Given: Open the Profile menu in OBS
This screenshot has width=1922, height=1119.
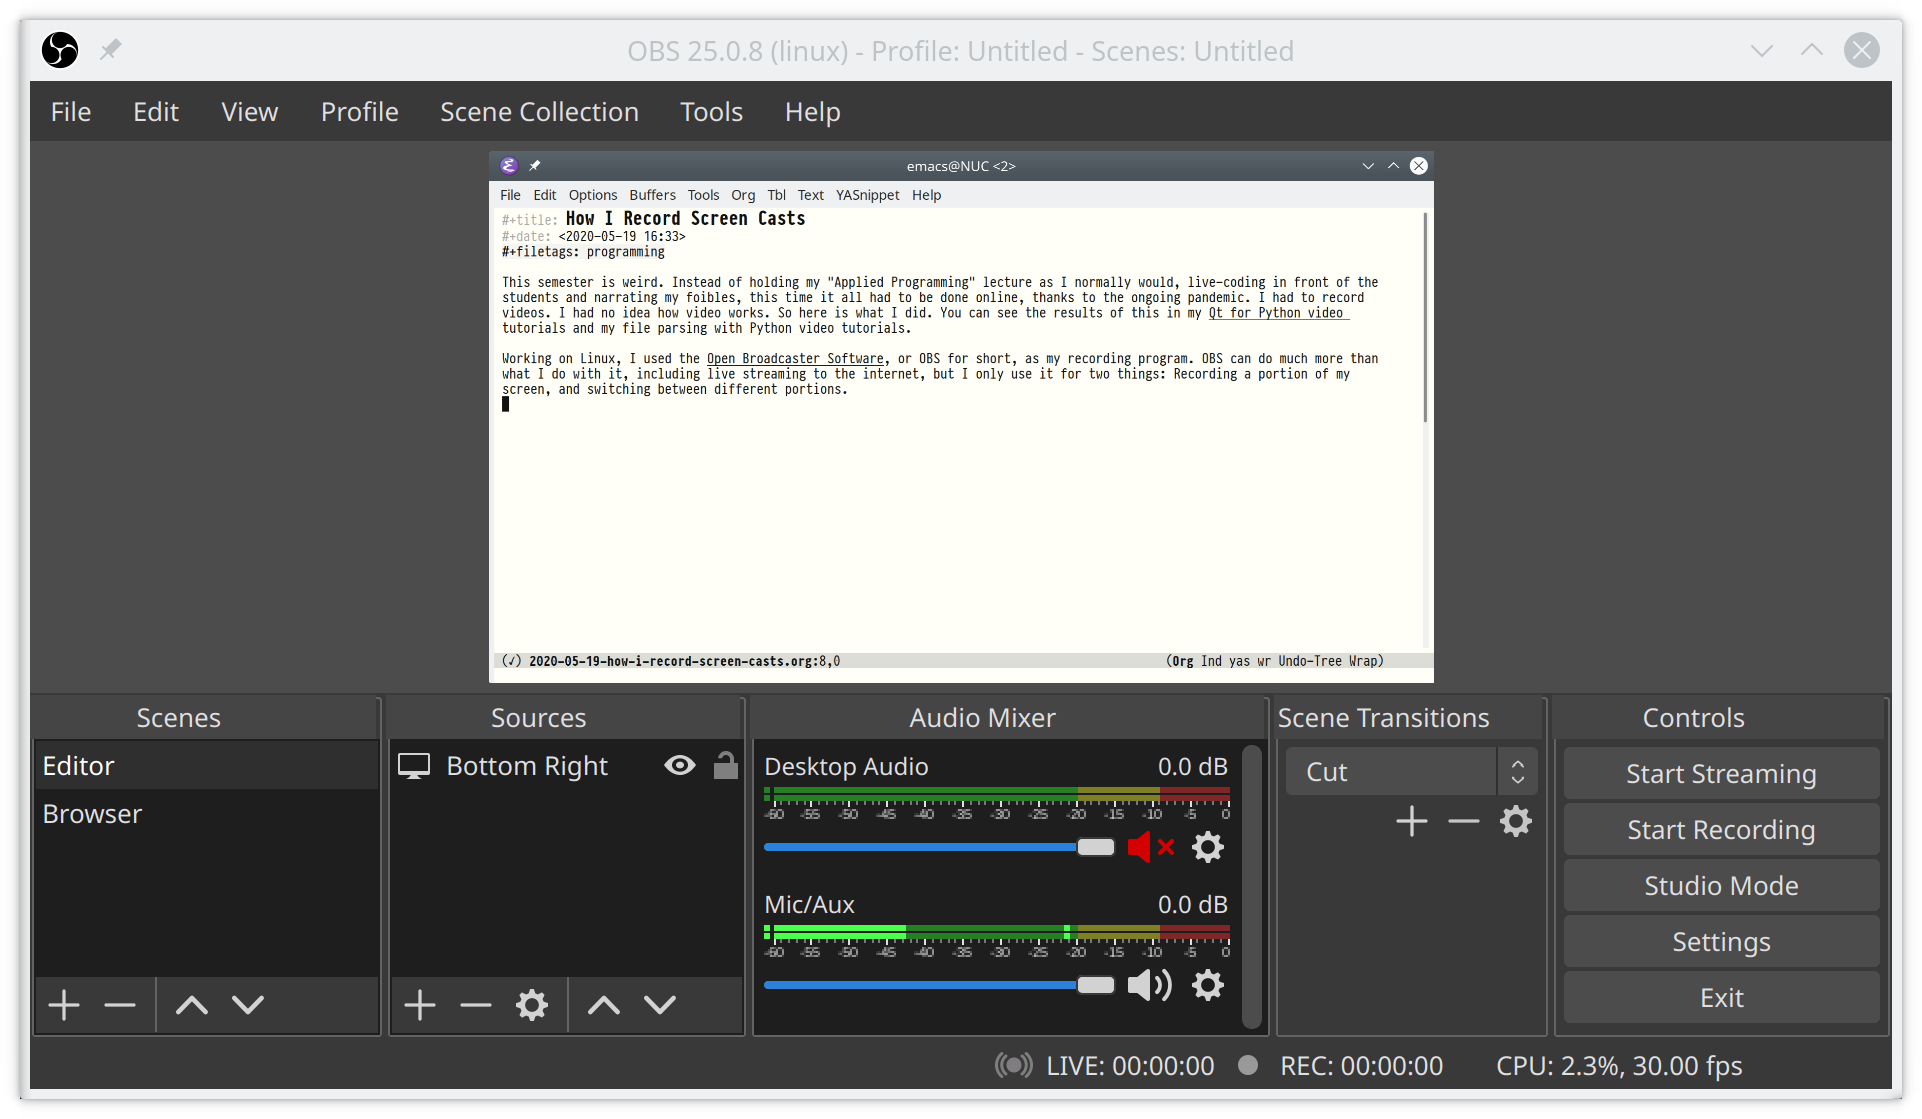Looking at the screenshot, I should click(360, 111).
